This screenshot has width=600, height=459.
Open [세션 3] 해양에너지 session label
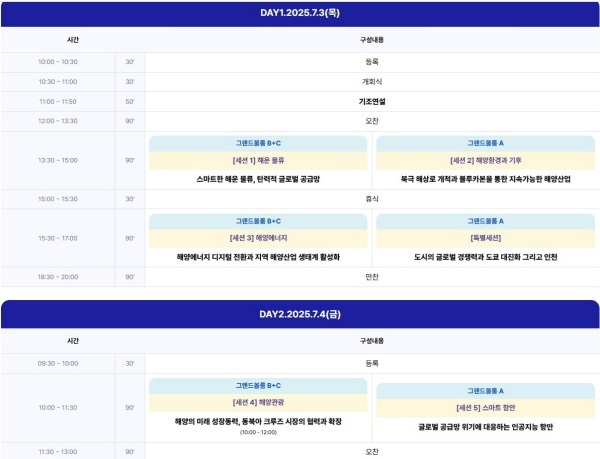click(258, 238)
